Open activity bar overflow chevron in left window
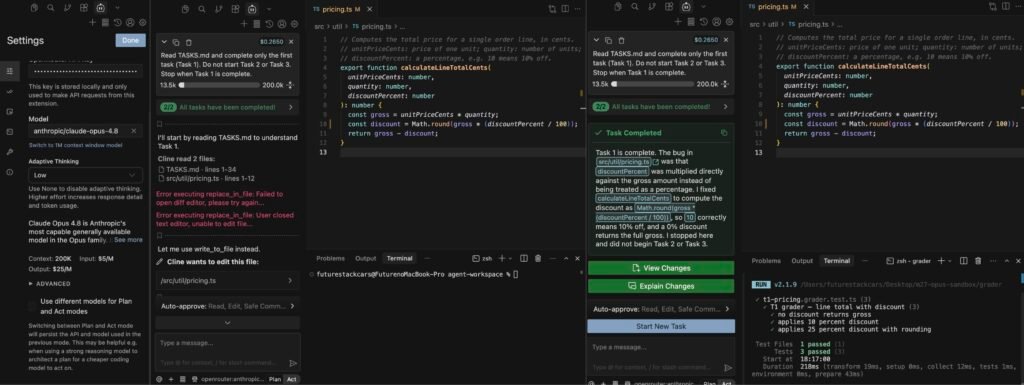 pos(117,8)
